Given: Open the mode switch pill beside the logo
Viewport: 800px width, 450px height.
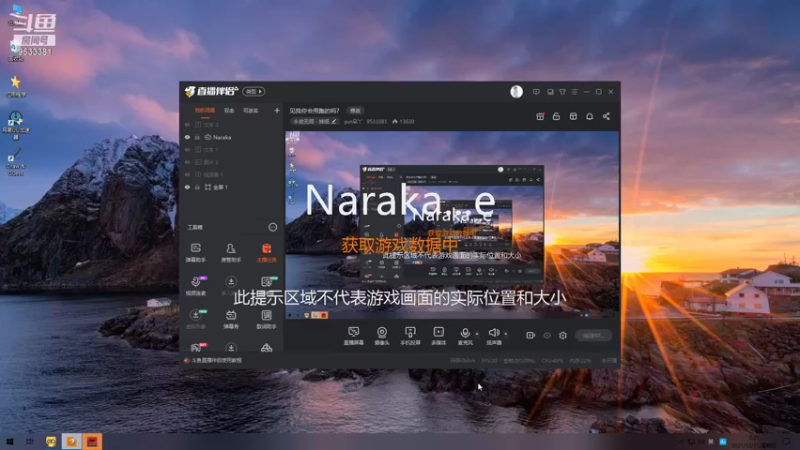Looking at the screenshot, I should coord(254,91).
